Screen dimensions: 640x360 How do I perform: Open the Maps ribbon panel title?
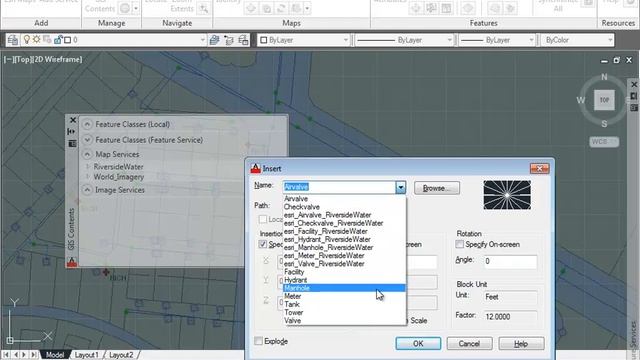[291, 23]
